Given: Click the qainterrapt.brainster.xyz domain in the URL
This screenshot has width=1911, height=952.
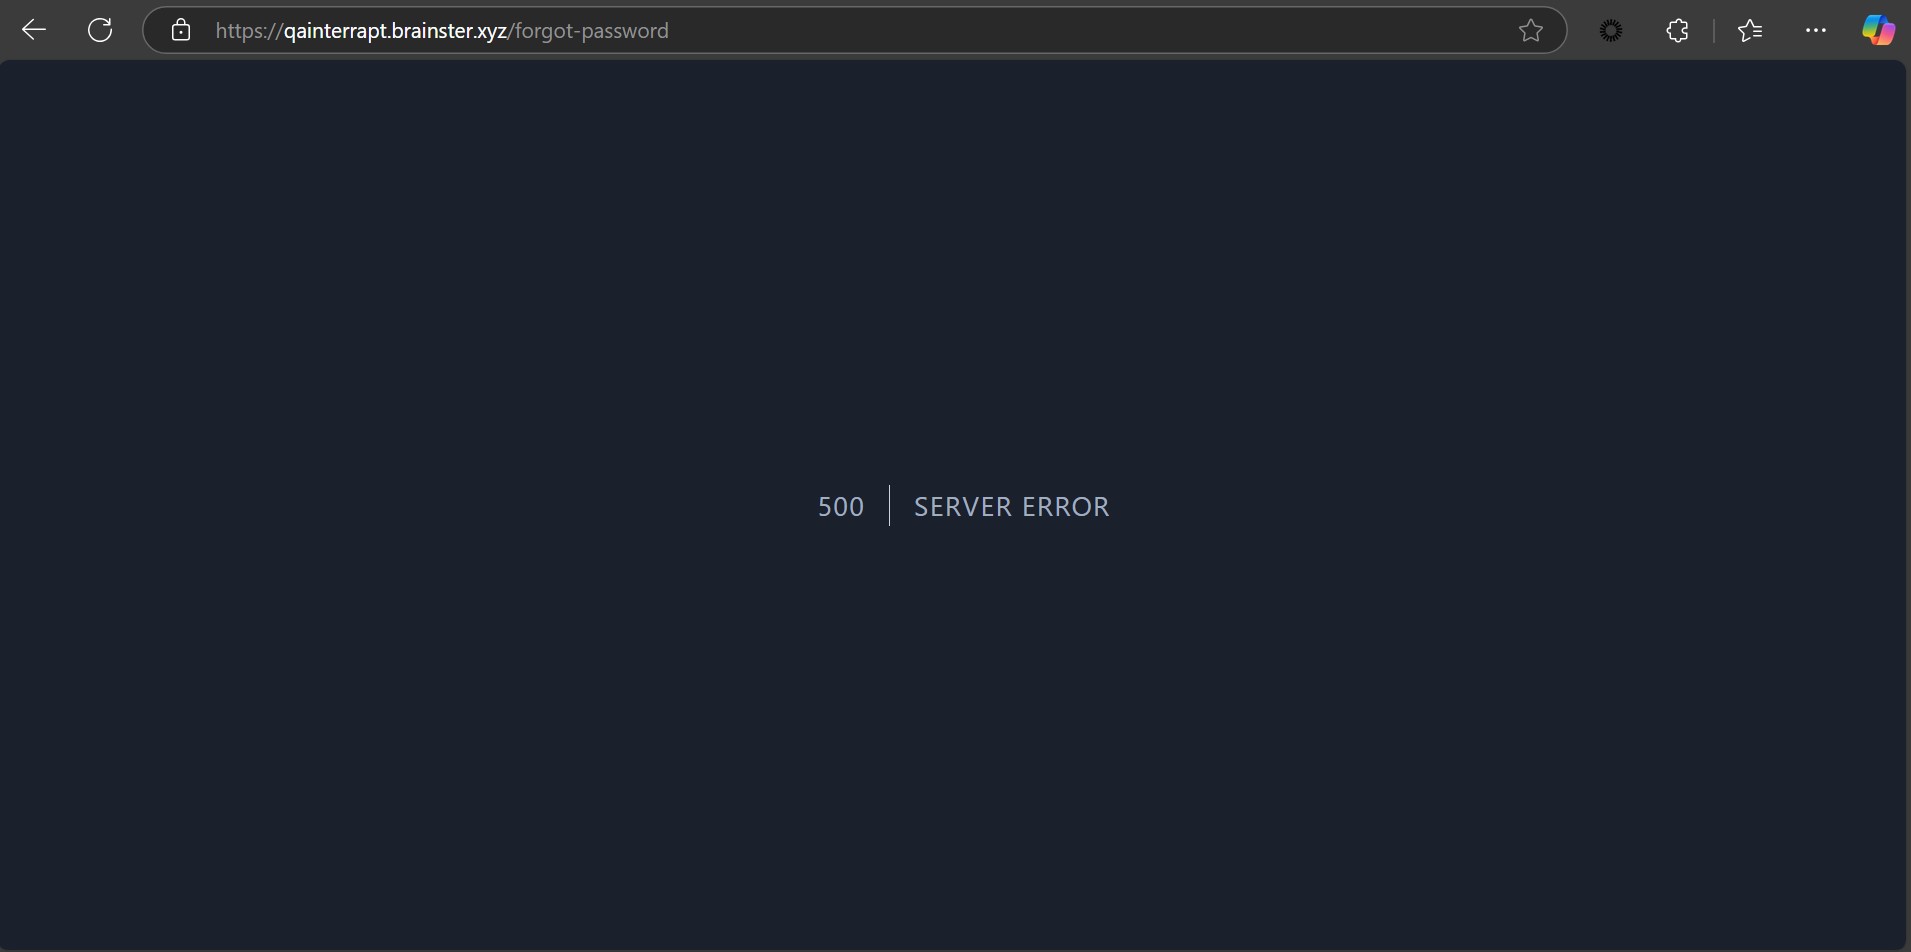Looking at the screenshot, I should (395, 31).
